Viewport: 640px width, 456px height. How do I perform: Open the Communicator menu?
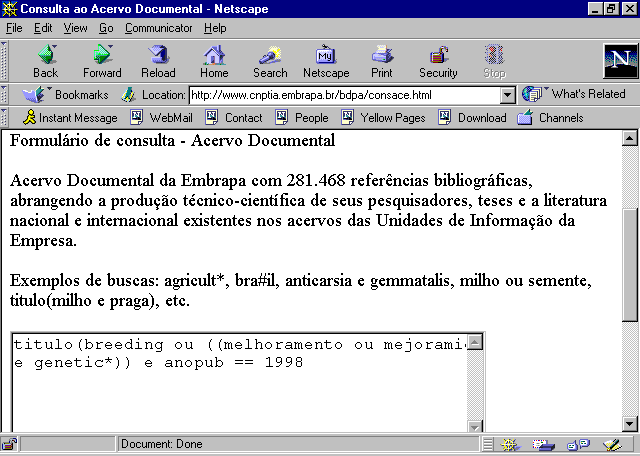pos(158,28)
